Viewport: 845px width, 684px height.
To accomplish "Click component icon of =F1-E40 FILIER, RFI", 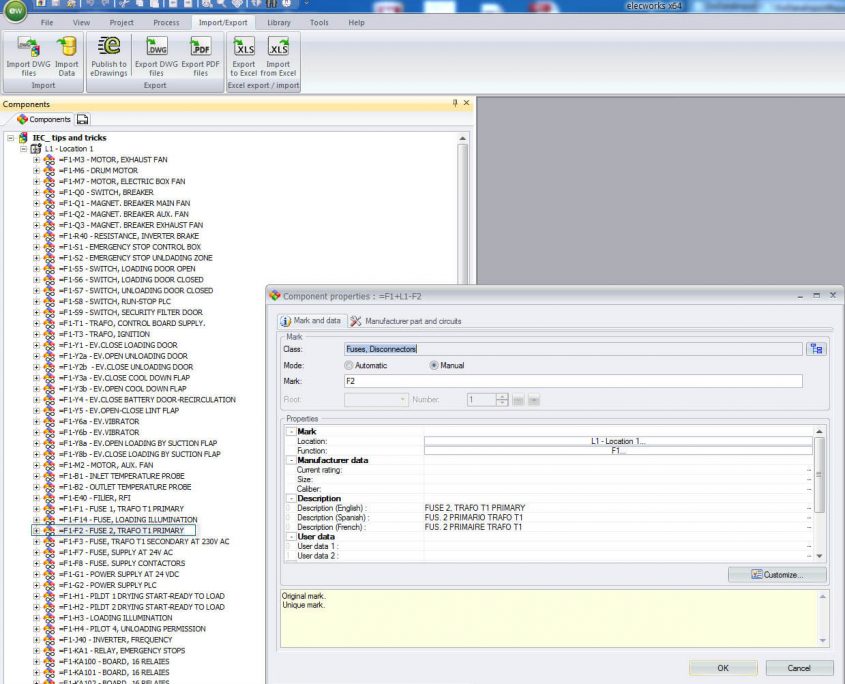I will [49, 498].
